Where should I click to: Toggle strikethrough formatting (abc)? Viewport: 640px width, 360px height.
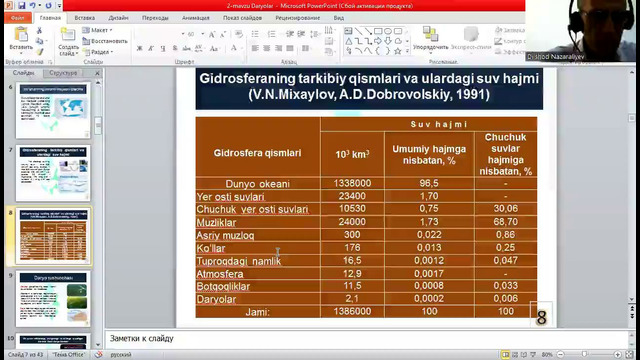click(x=187, y=49)
